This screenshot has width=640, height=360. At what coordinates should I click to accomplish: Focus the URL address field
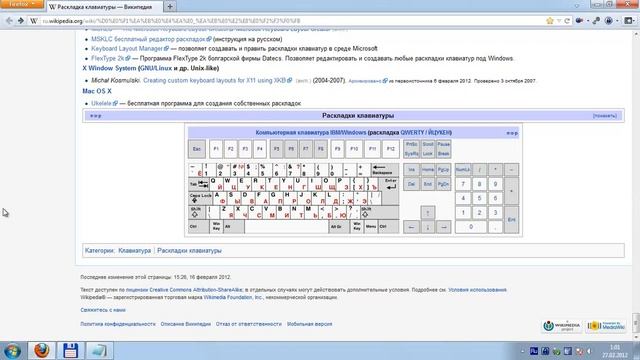pos(292,21)
